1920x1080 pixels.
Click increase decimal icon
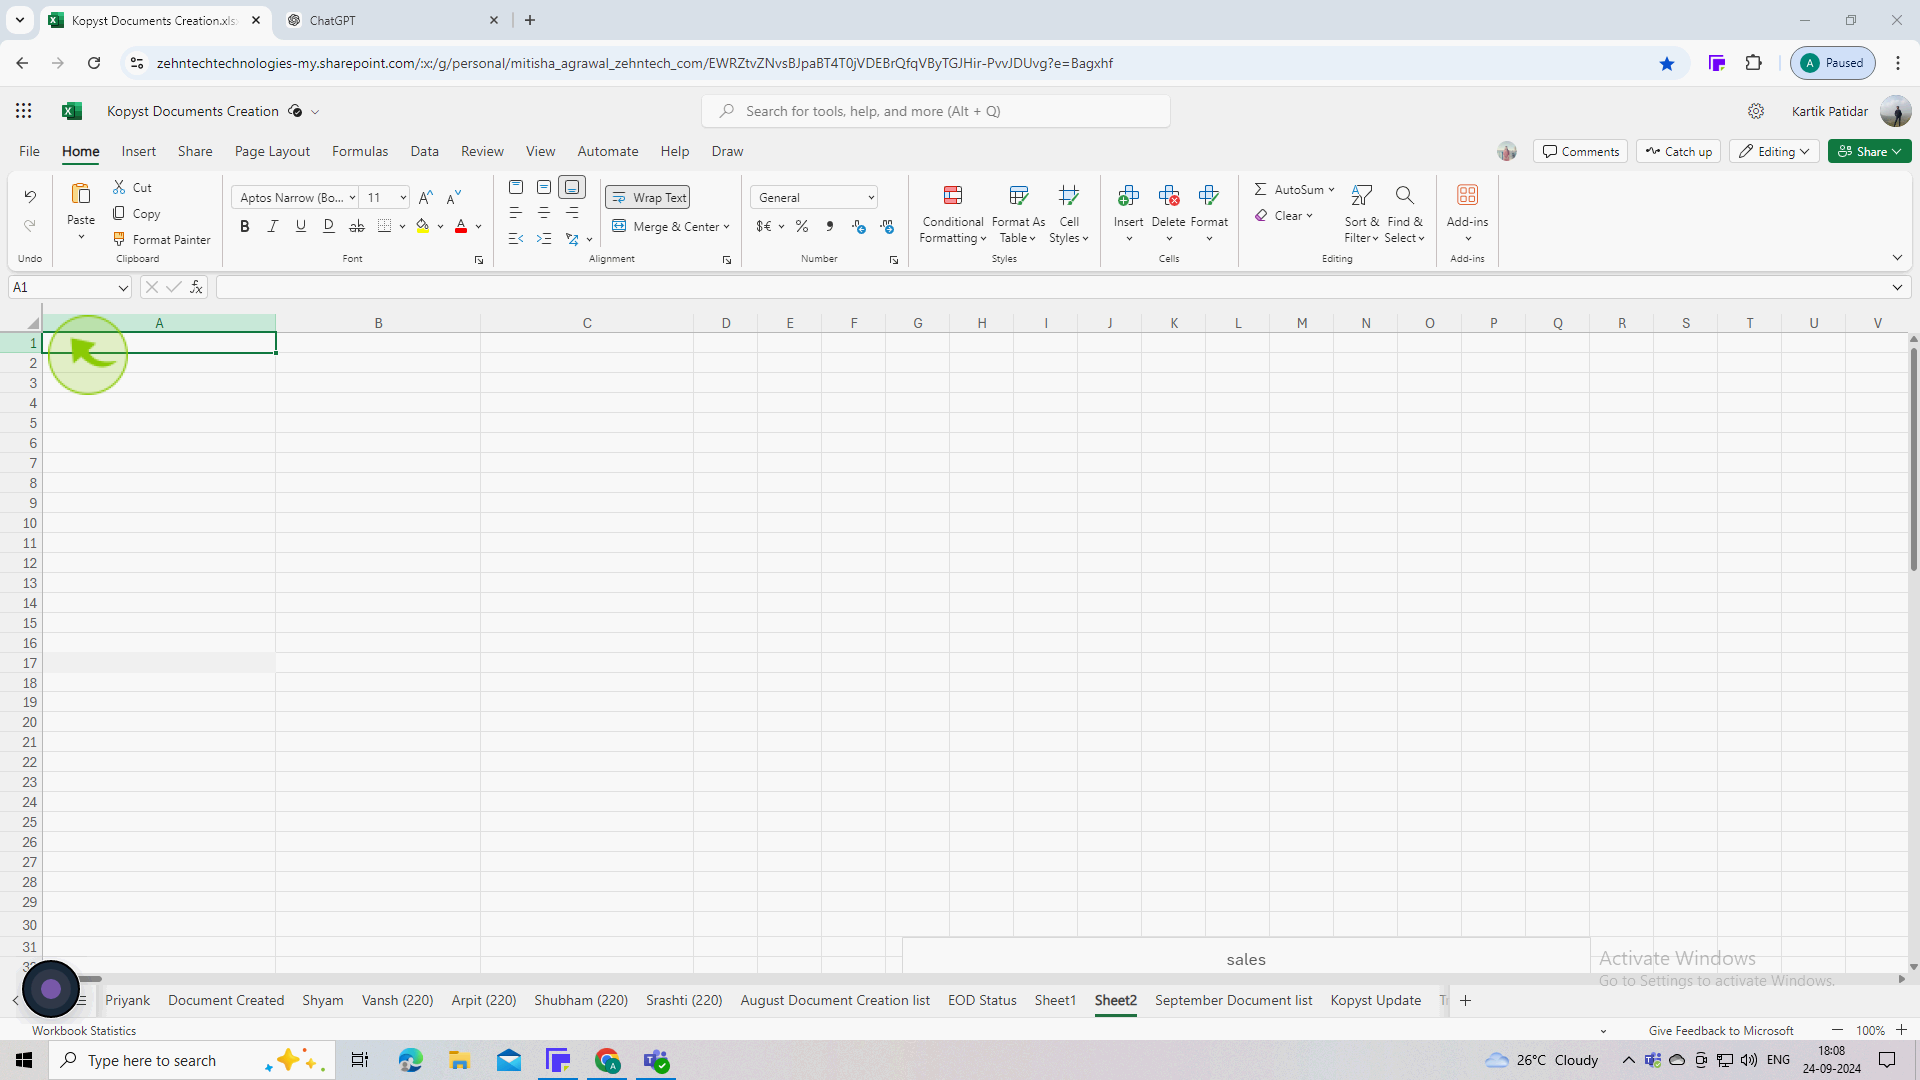[x=859, y=226]
